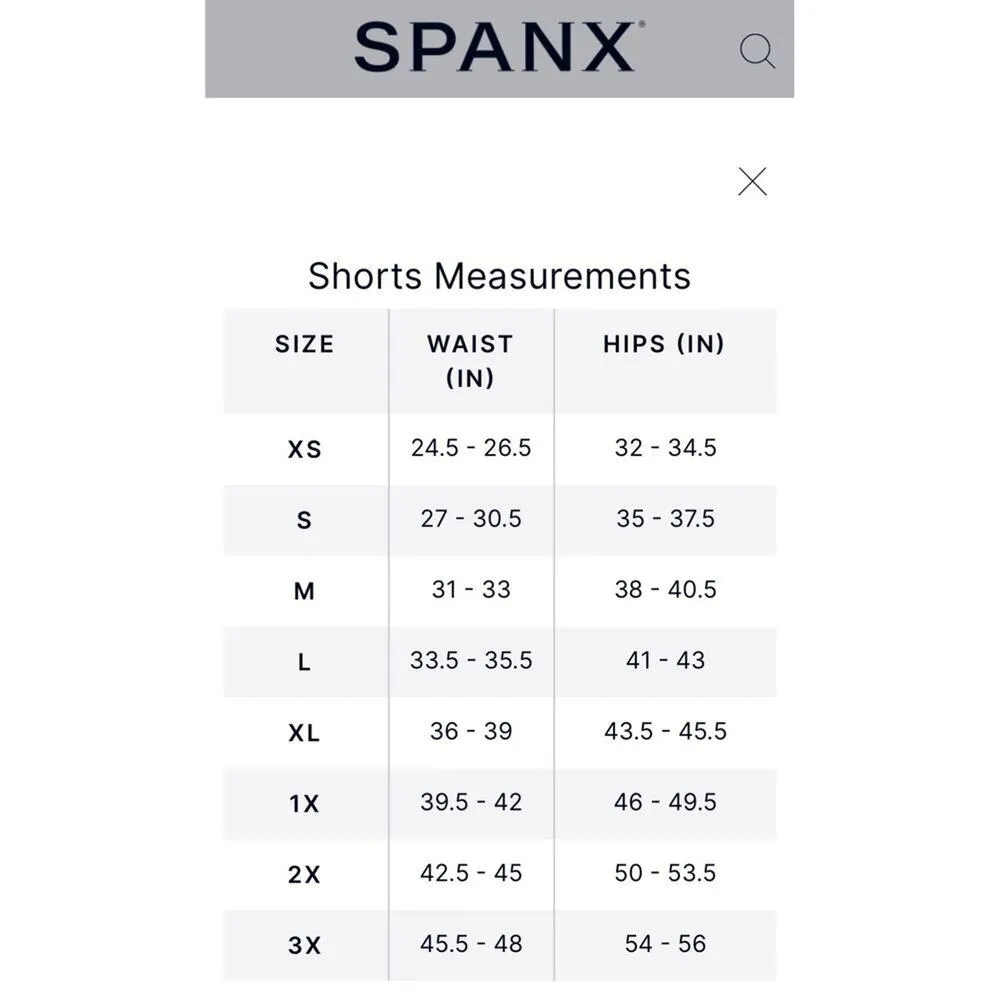This screenshot has height=1000, width=1000.
Task: Click the XS size row label
Action: (x=304, y=450)
